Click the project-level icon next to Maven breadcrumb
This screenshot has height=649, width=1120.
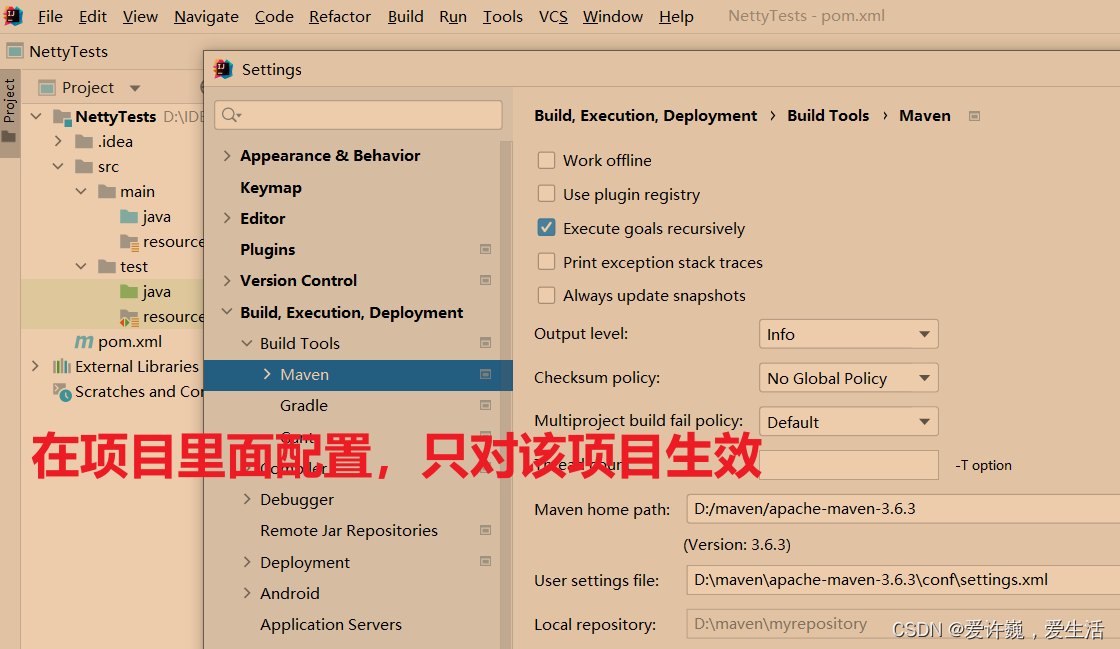(x=974, y=116)
